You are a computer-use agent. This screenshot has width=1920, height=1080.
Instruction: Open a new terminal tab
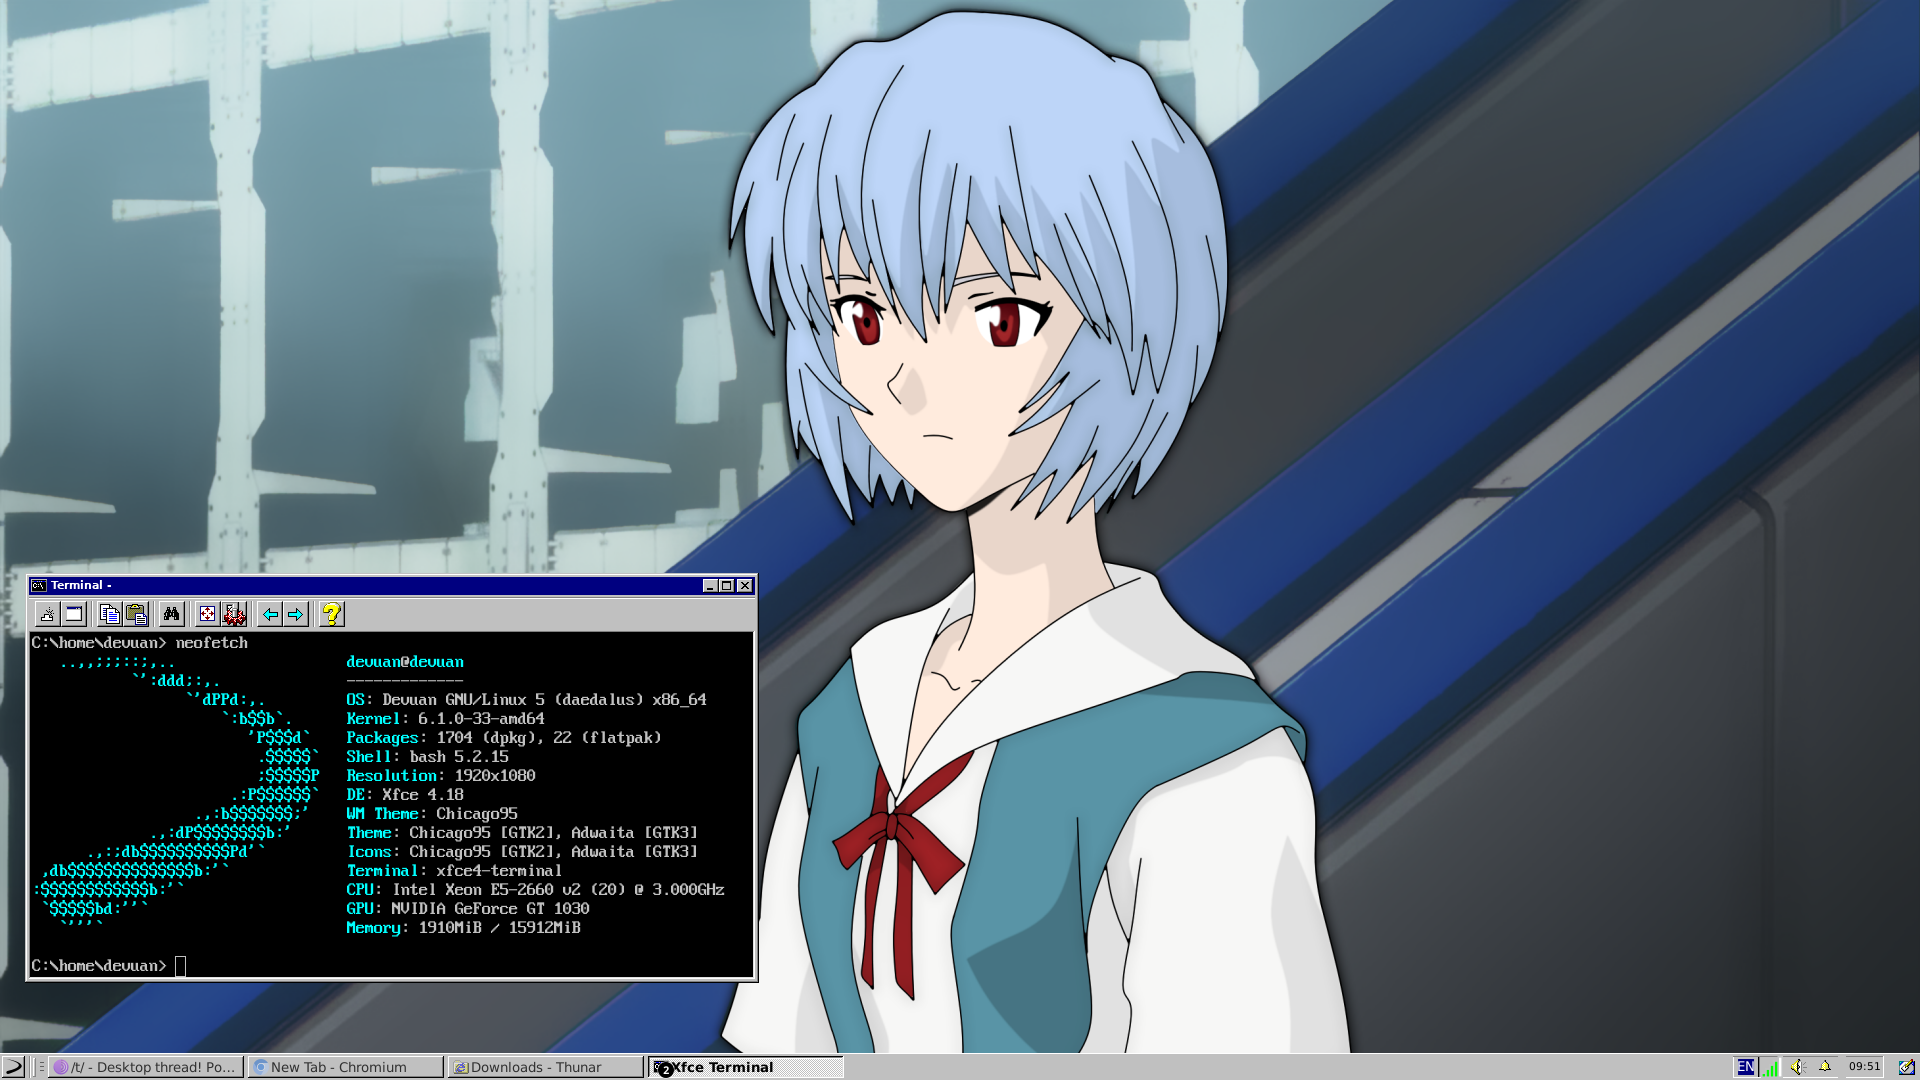[47, 614]
